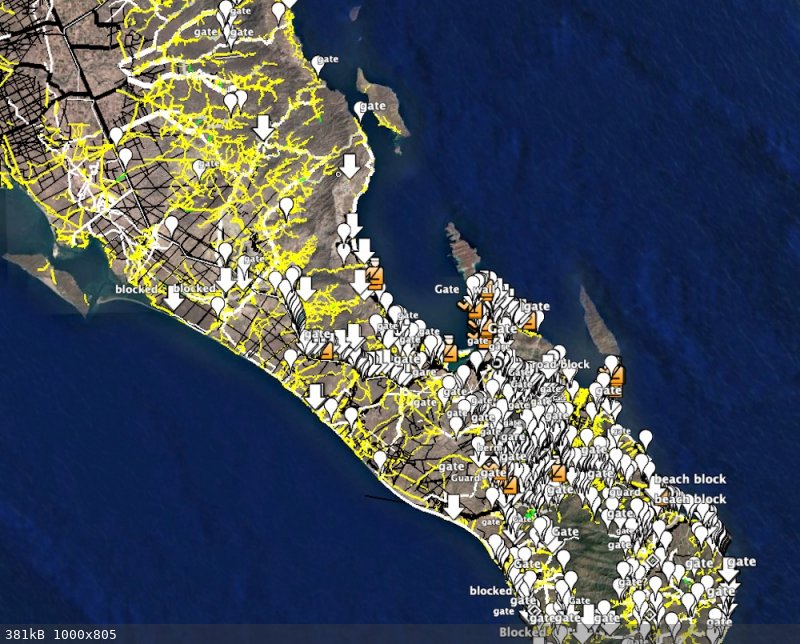Select the white arrow on the southwest shoreline

[453, 506]
